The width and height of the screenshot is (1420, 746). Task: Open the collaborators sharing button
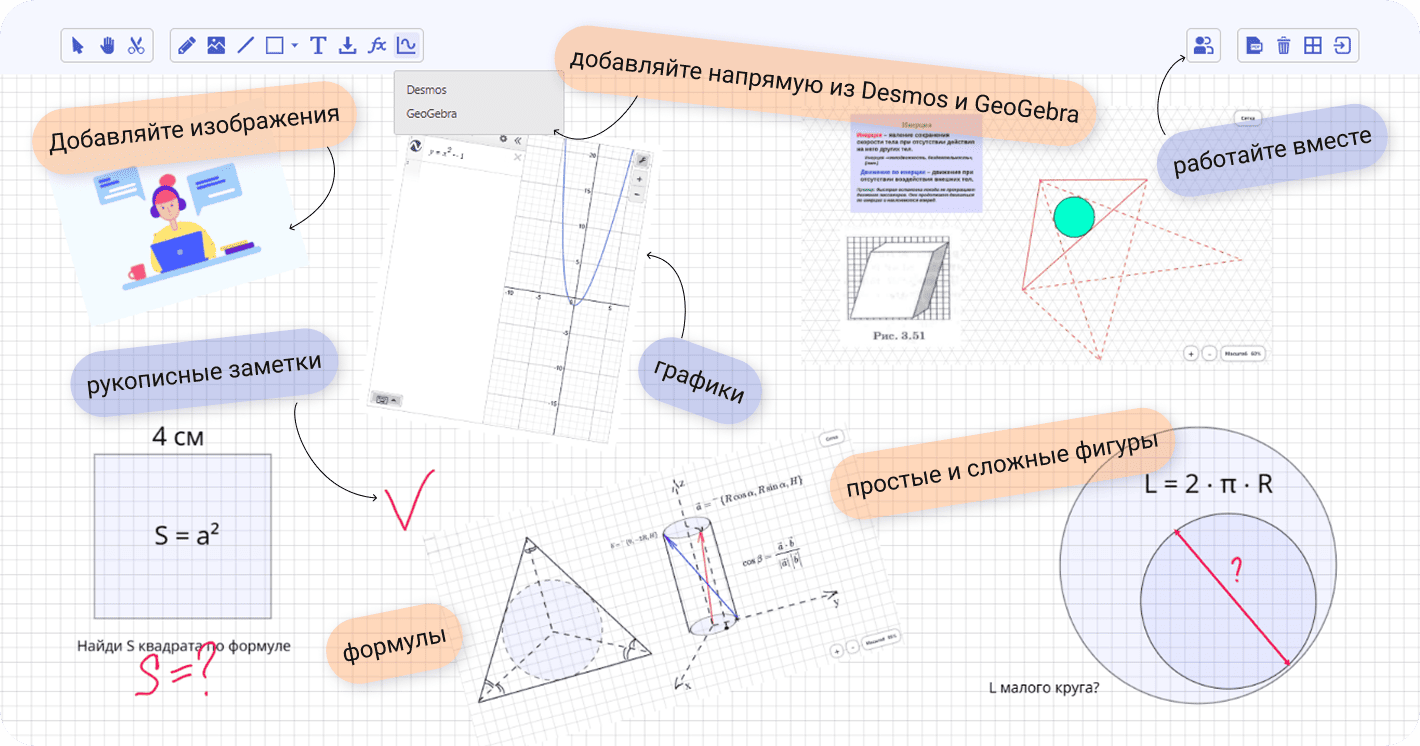1204,45
